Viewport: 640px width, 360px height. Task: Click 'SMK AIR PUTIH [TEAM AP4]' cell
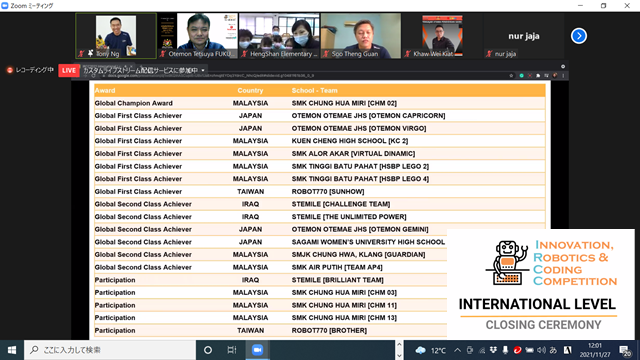337,267
